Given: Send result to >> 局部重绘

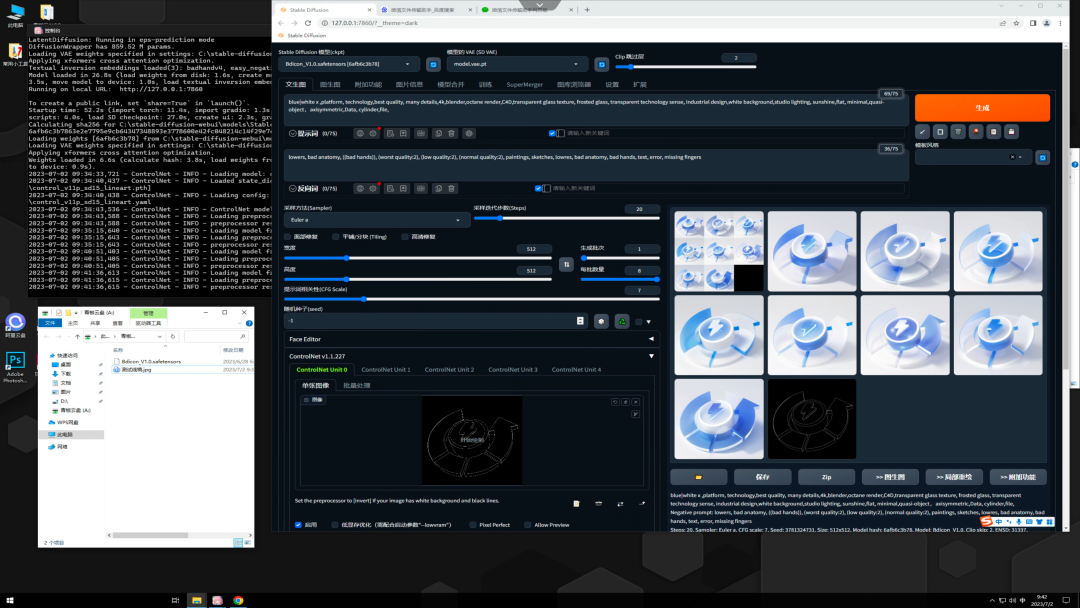Looking at the screenshot, I should point(955,477).
